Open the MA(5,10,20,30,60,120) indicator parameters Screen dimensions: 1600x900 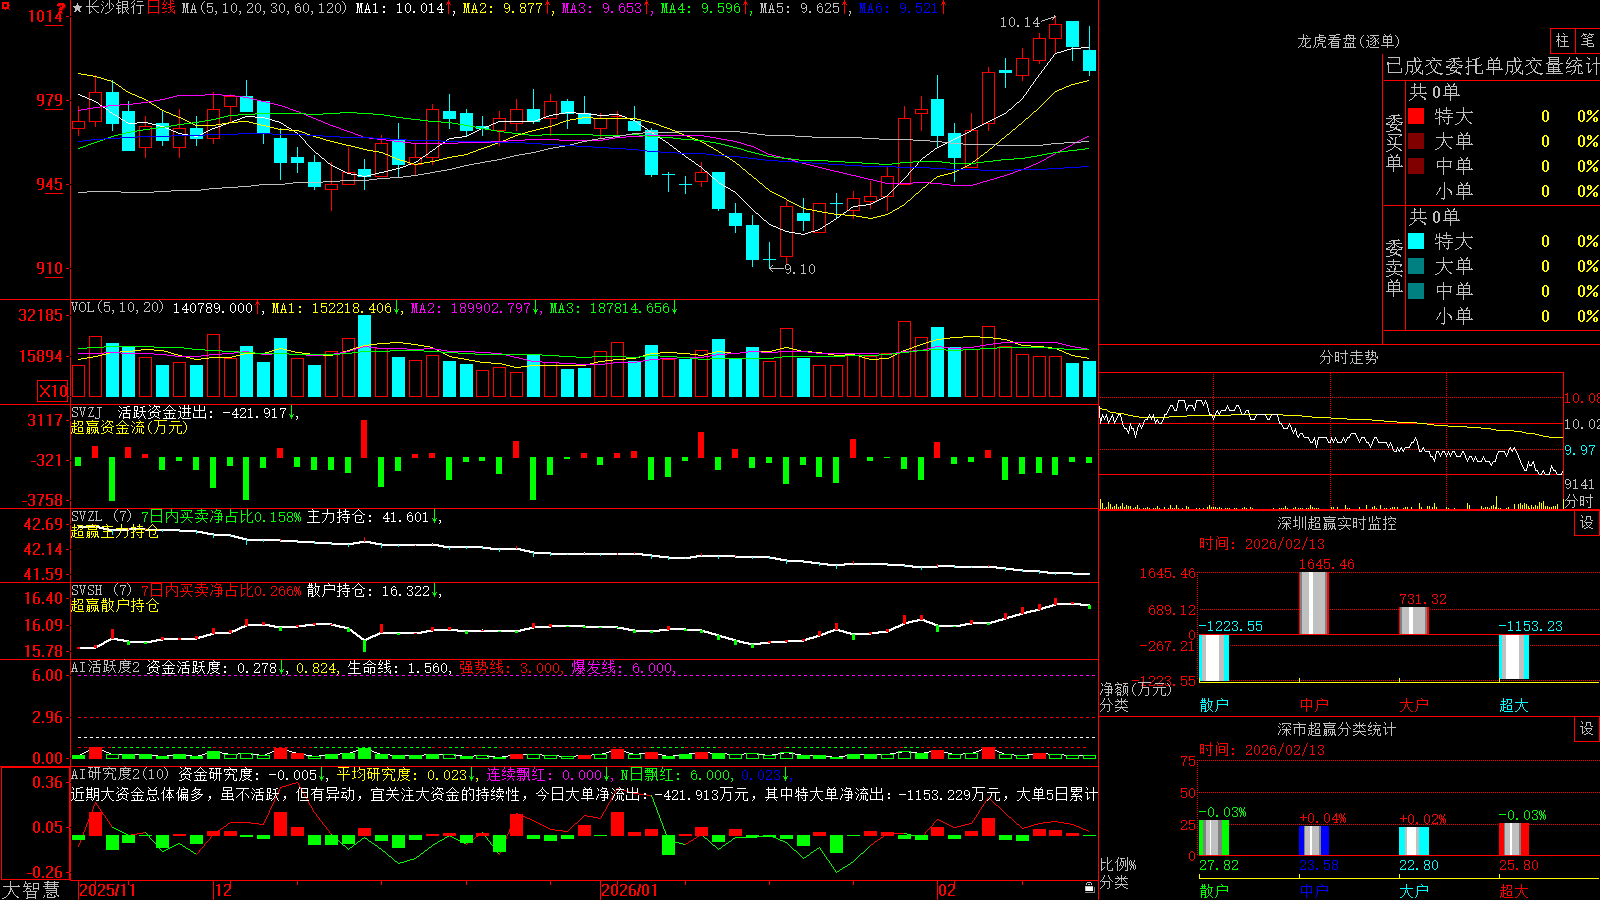pyautogui.click(x=264, y=8)
